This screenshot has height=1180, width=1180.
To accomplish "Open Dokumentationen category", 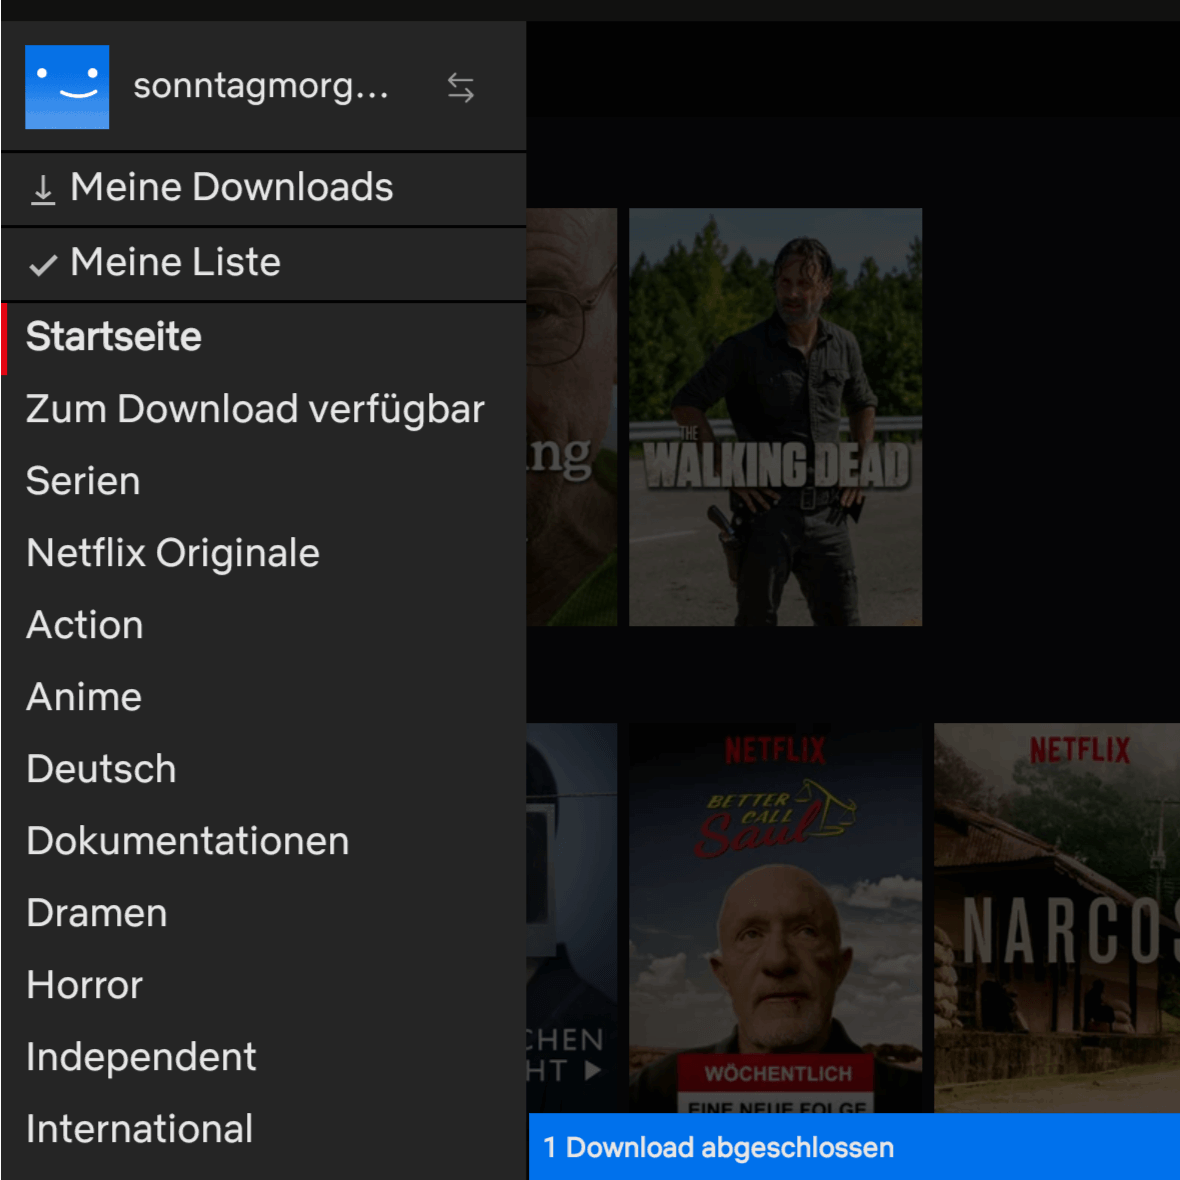I will 263,841.
